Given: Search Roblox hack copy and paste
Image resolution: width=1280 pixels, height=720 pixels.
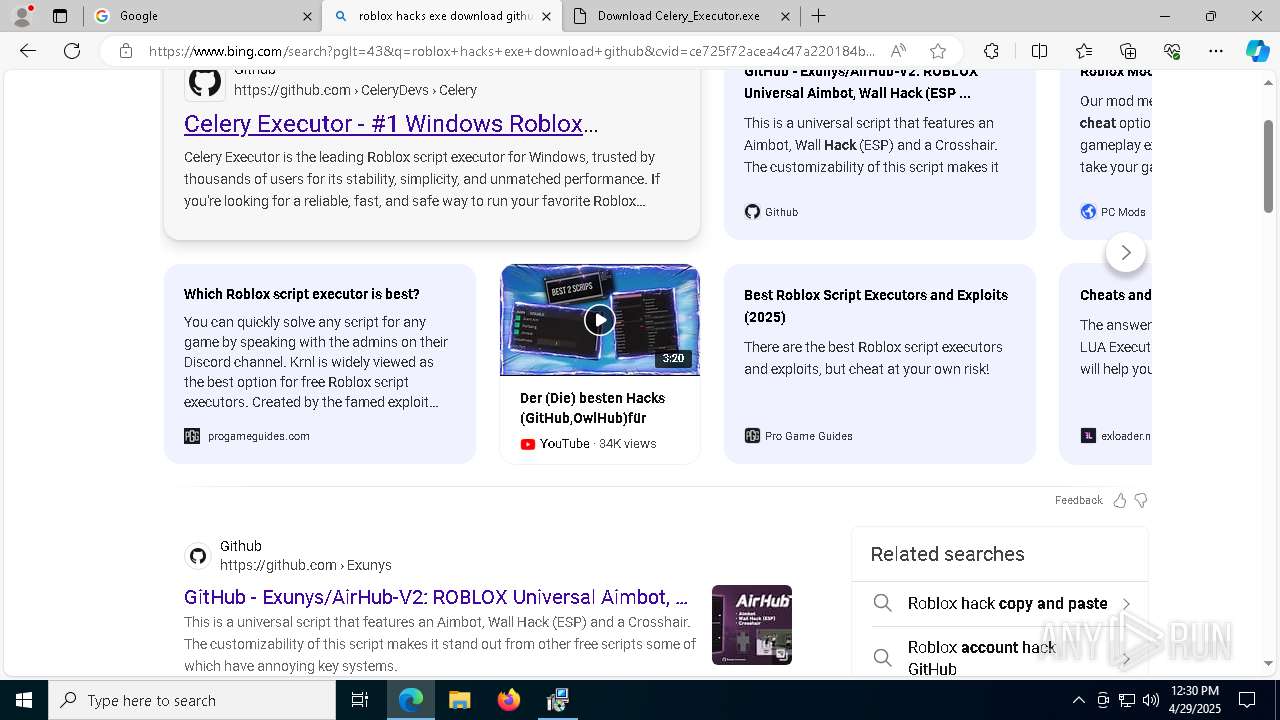Looking at the screenshot, I should (1000, 603).
